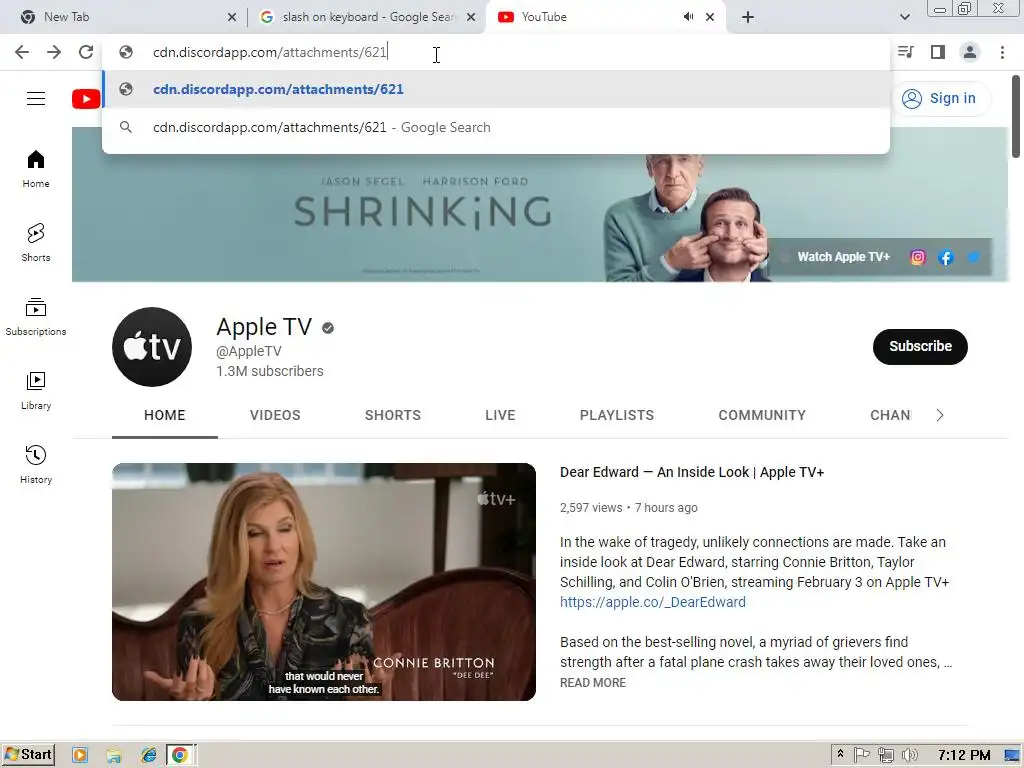Show more channel tabs with right chevron
Viewport: 1024px width, 768px height.
(940, 415)
